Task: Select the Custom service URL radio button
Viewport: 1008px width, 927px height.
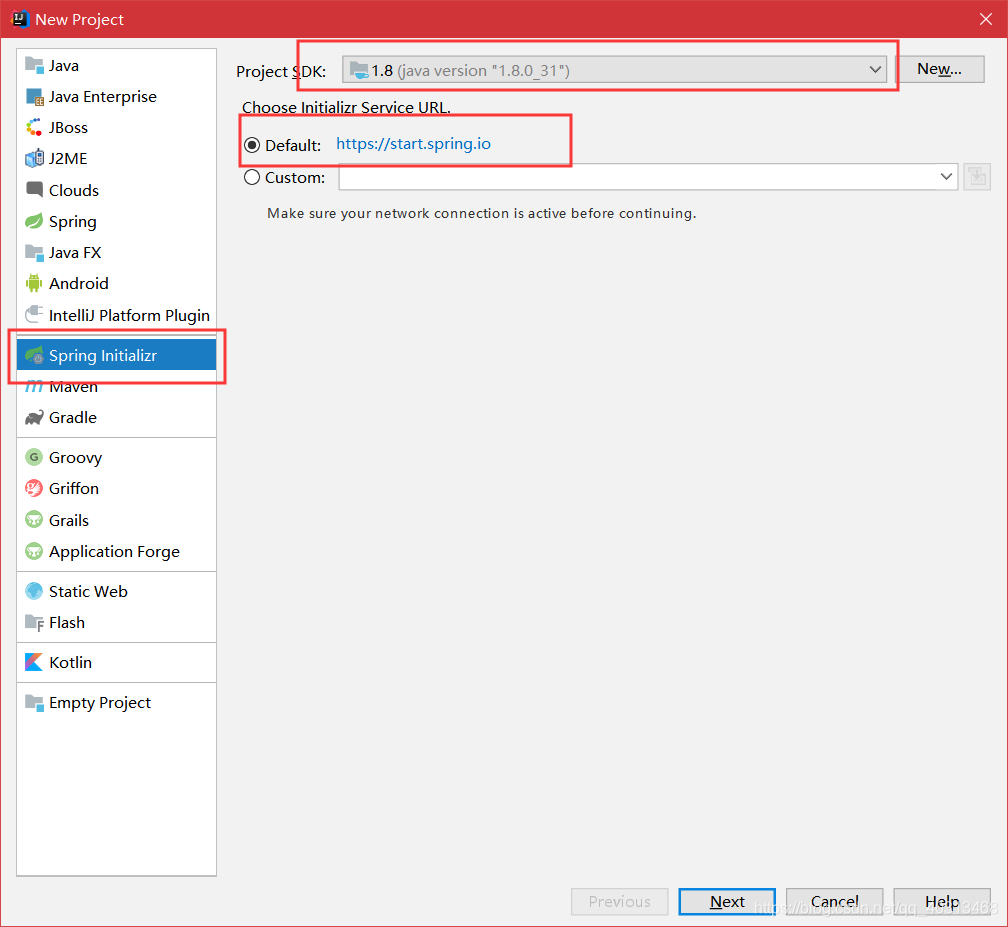Action: [252, 177]
